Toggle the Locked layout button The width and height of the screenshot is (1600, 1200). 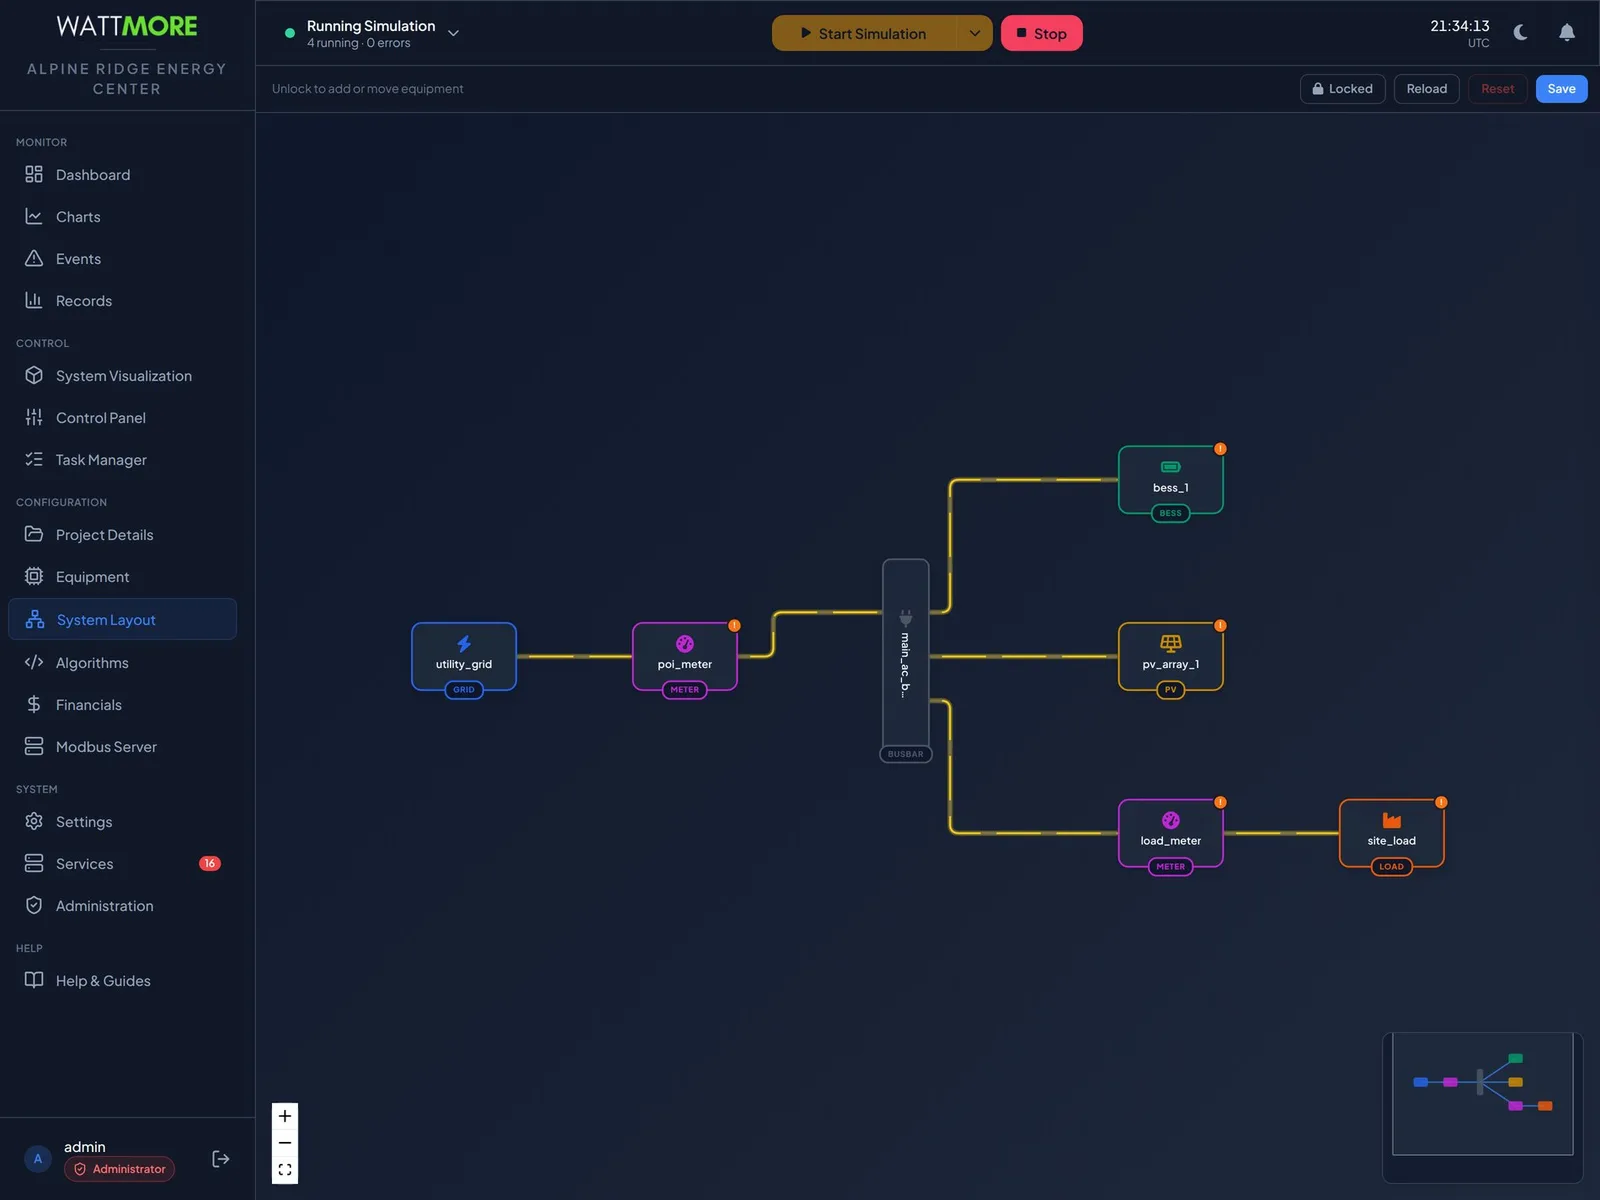click(x=1343, y=89)
